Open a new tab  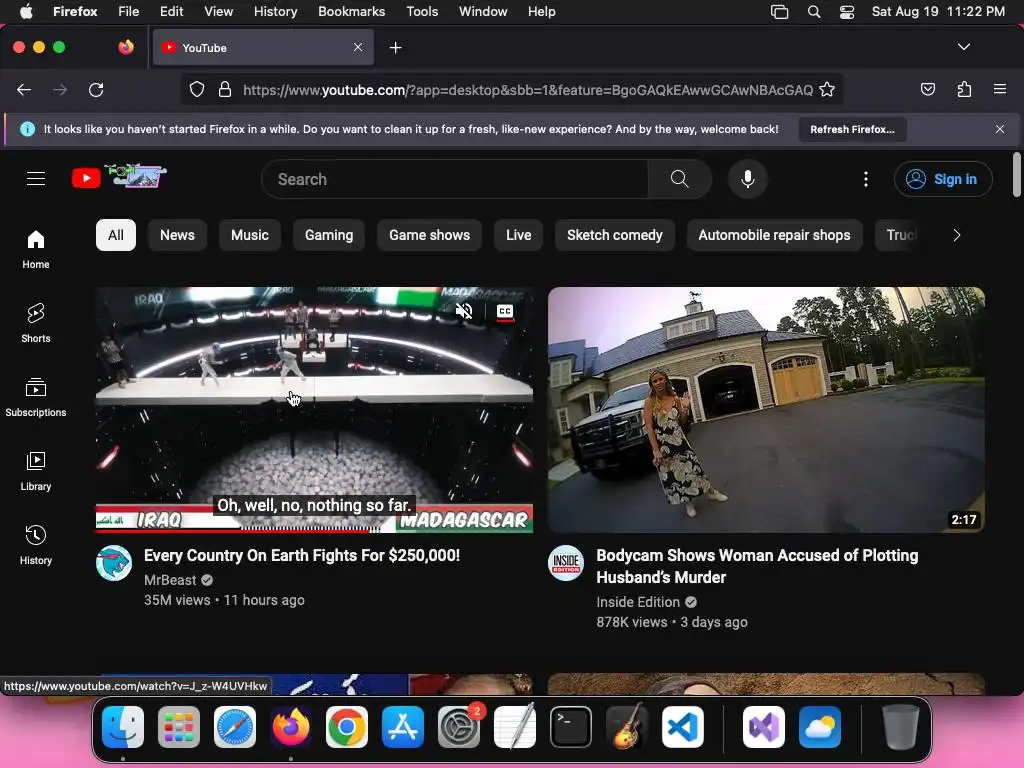395,48
